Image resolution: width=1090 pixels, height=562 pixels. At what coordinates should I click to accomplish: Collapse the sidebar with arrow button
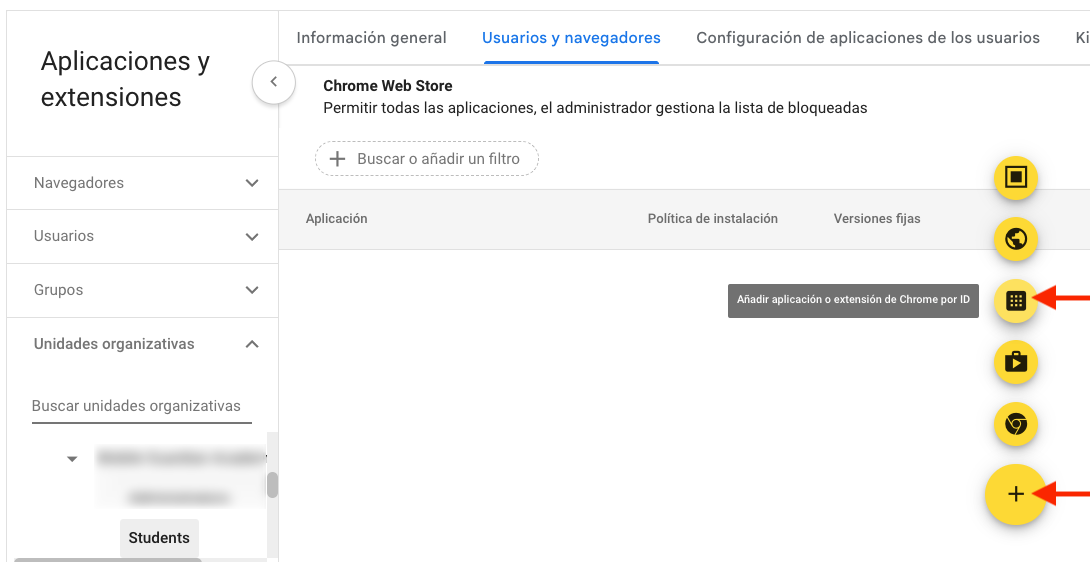(x=273, y=83)
